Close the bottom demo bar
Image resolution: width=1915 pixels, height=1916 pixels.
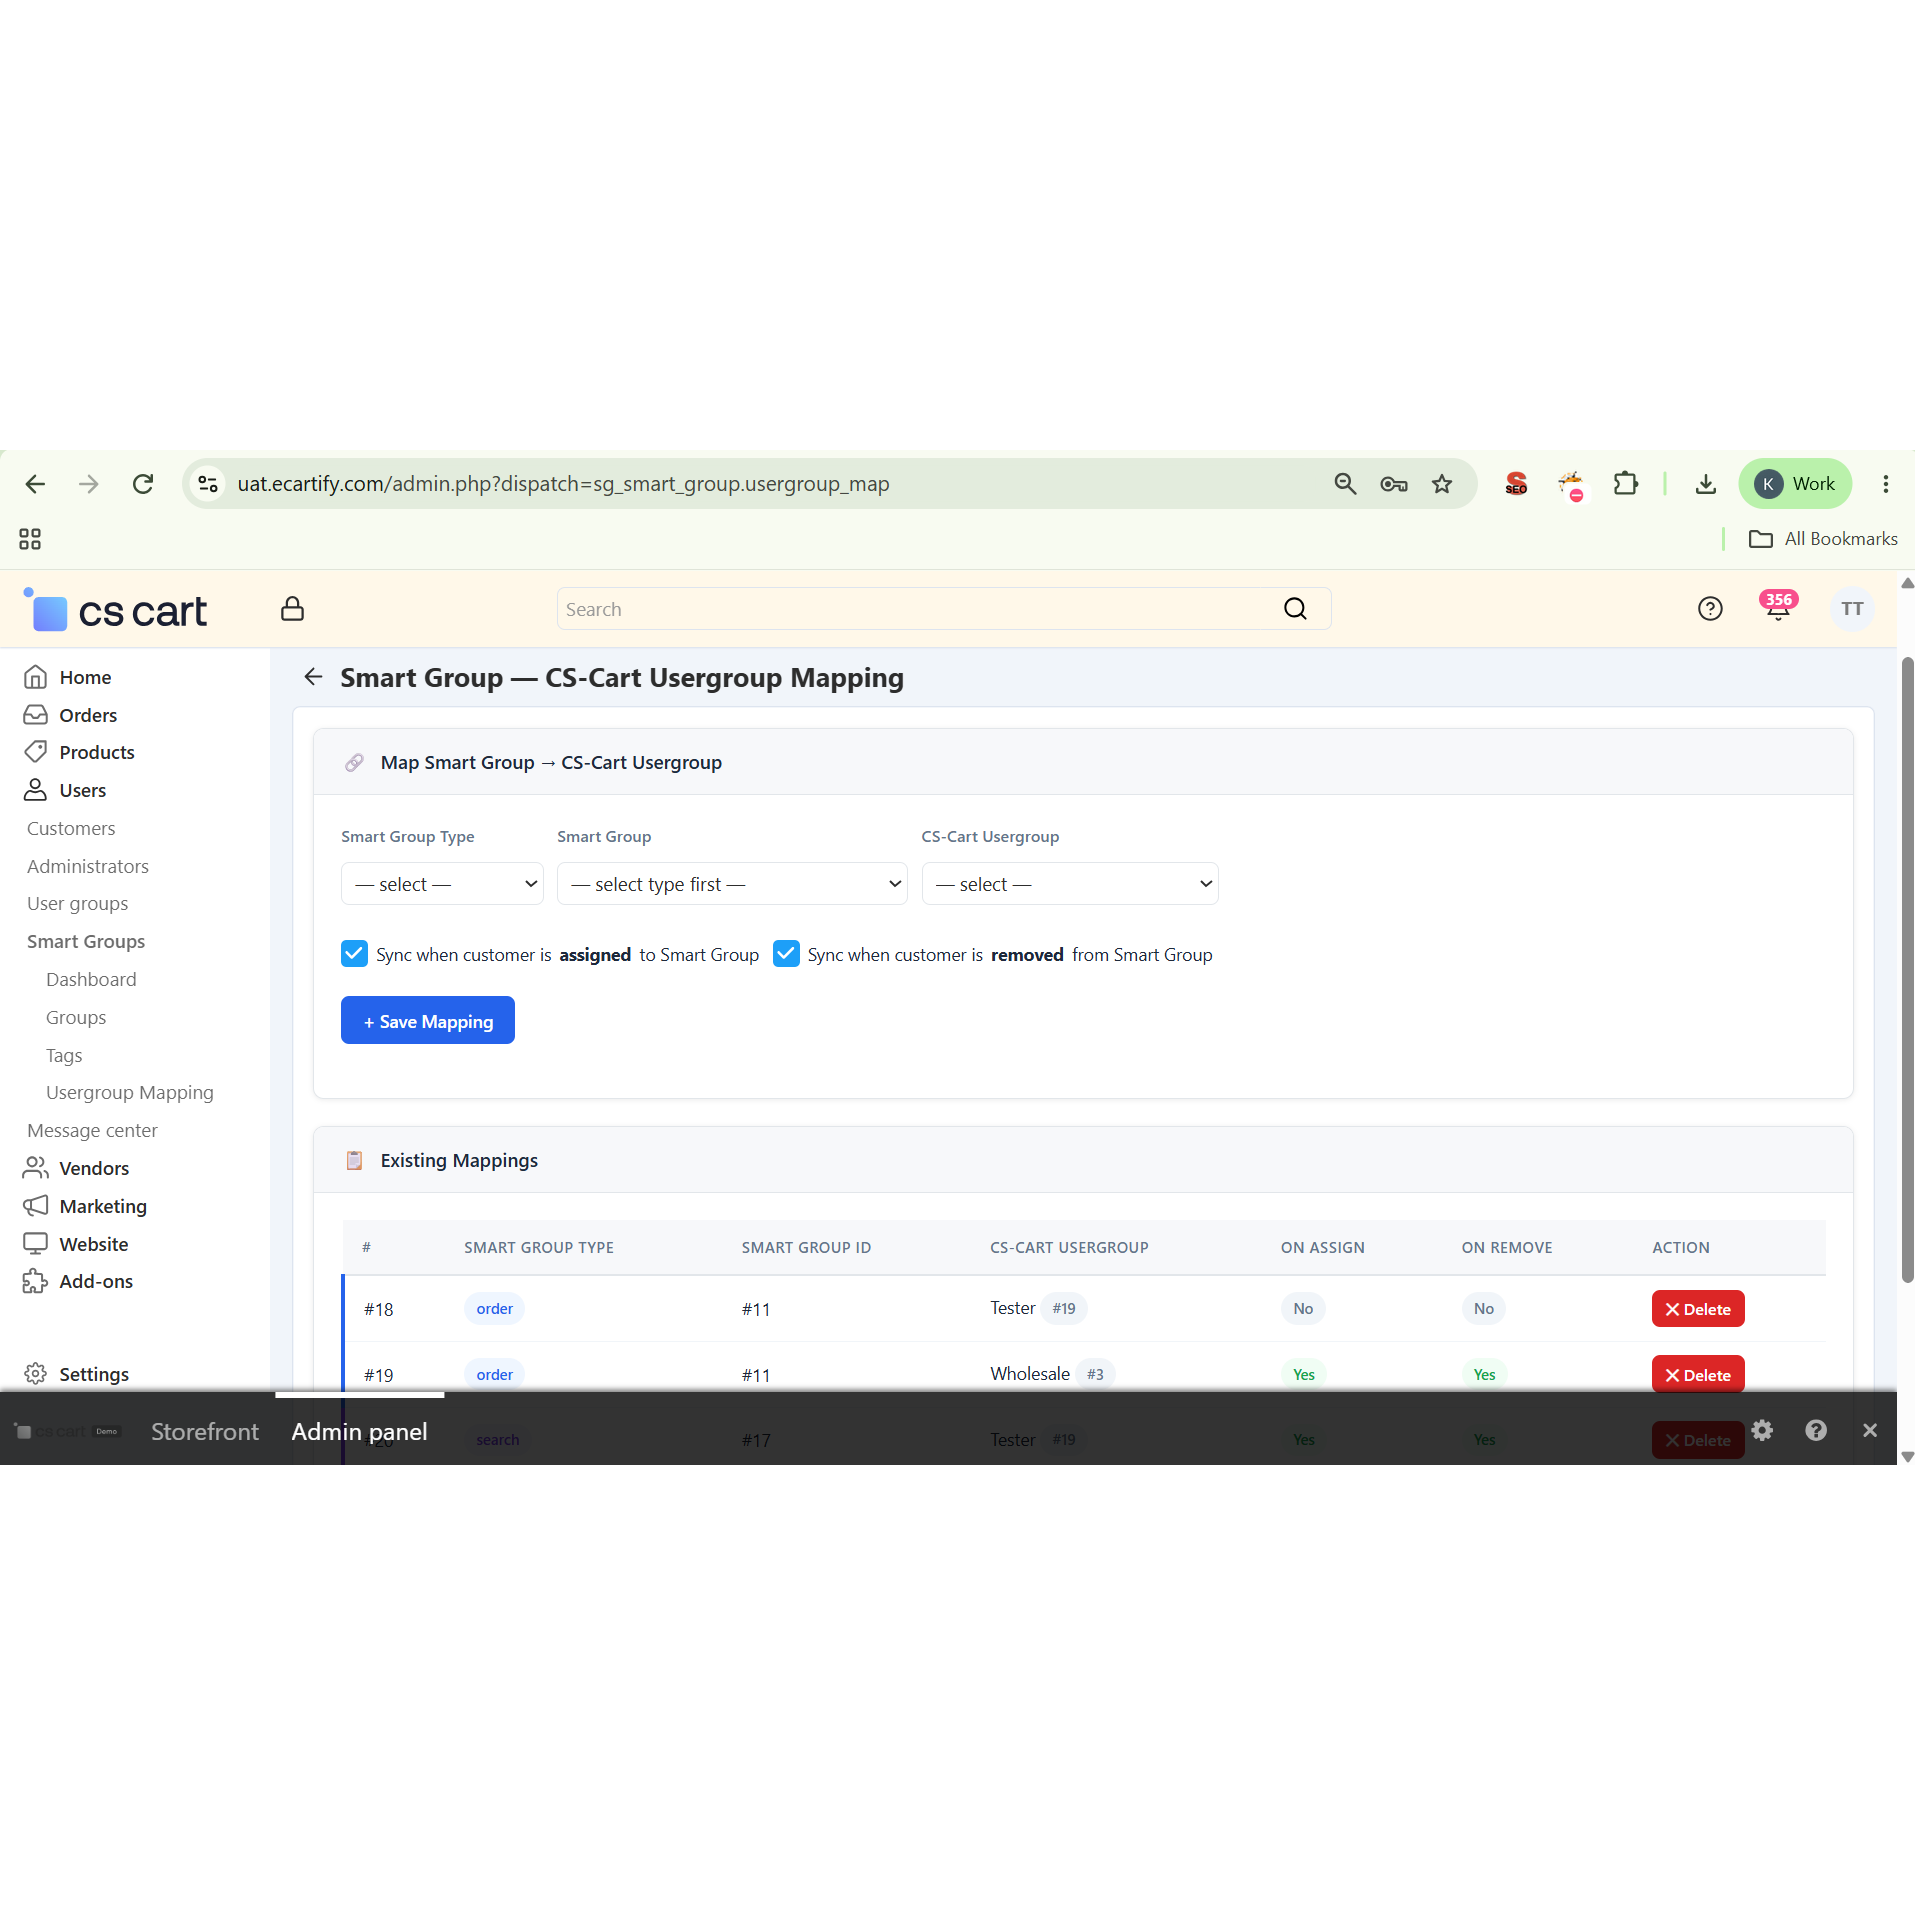point(1870,1430)
